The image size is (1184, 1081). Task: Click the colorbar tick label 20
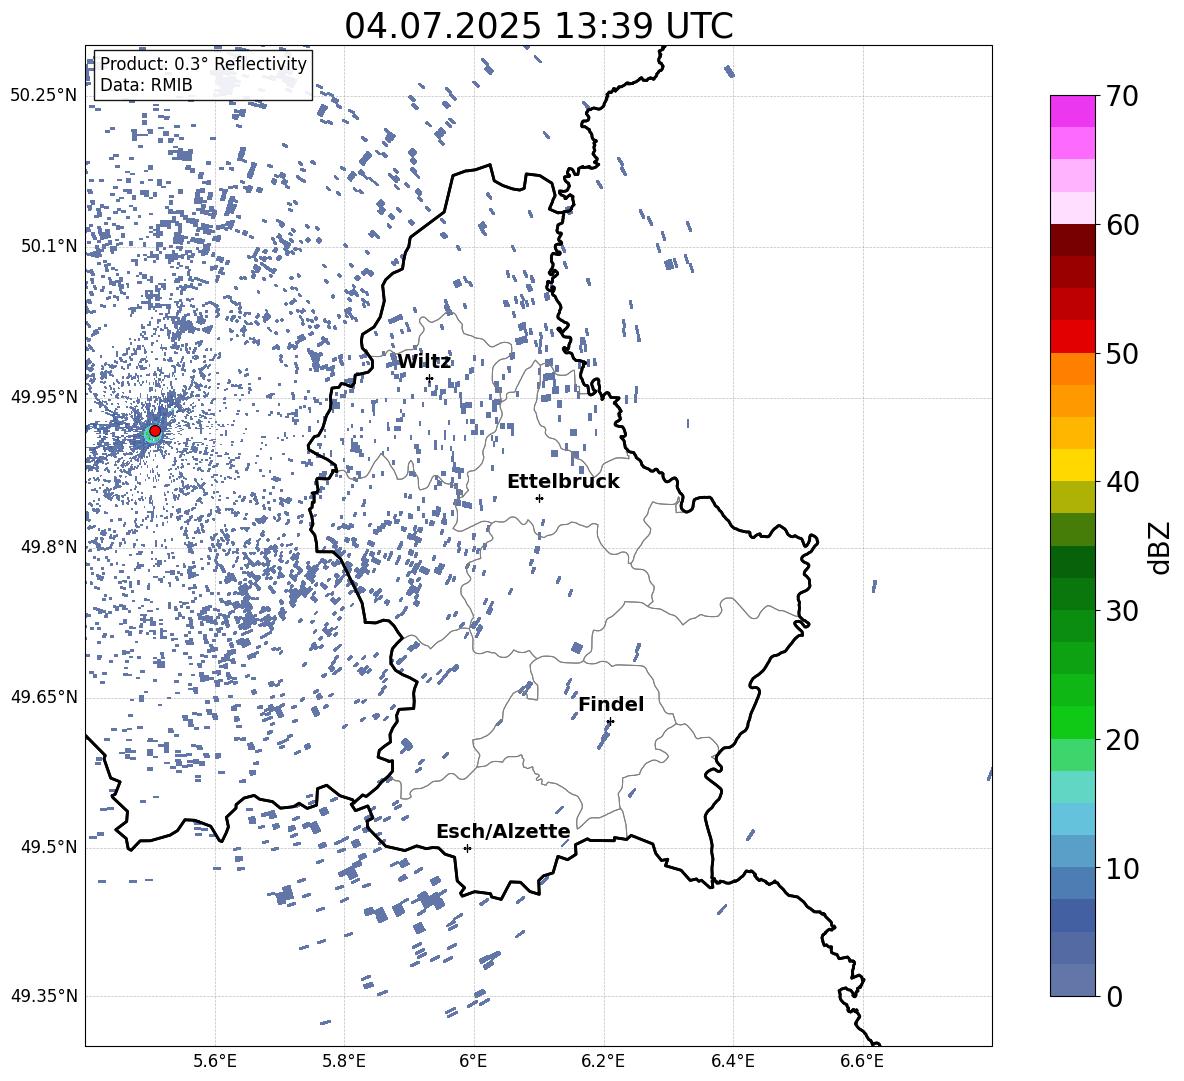pos(1121,740)
